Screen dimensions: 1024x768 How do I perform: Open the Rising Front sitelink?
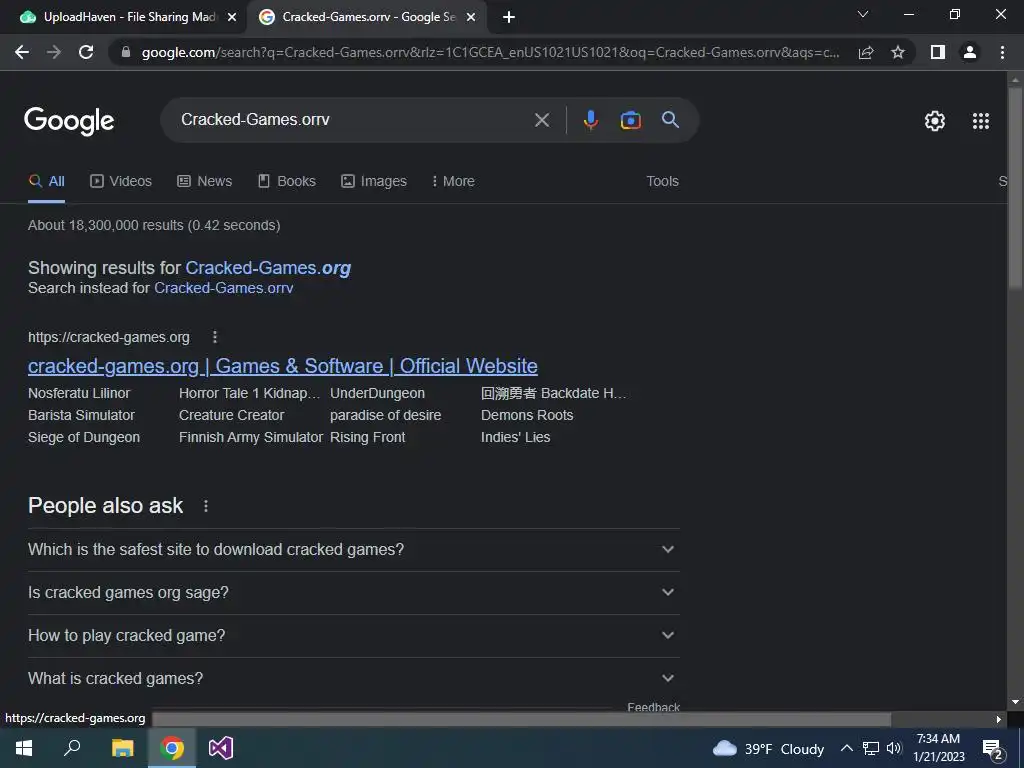point(368,438)
